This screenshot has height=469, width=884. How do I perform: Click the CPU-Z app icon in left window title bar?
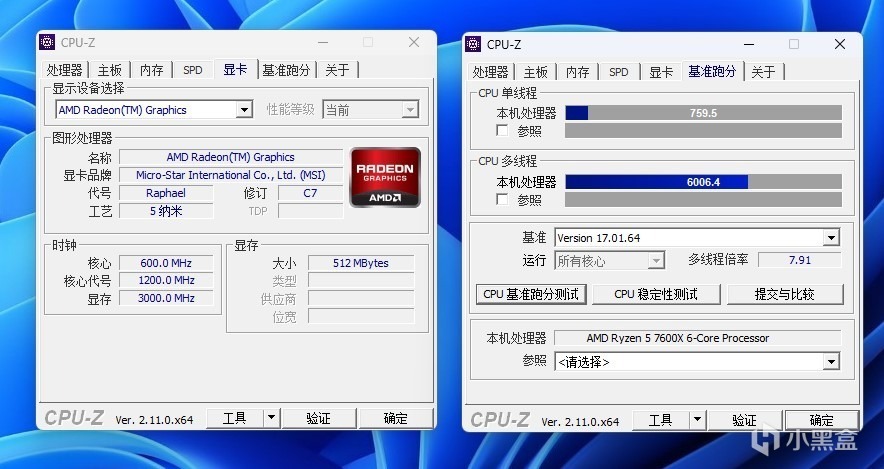coord(47,42)
